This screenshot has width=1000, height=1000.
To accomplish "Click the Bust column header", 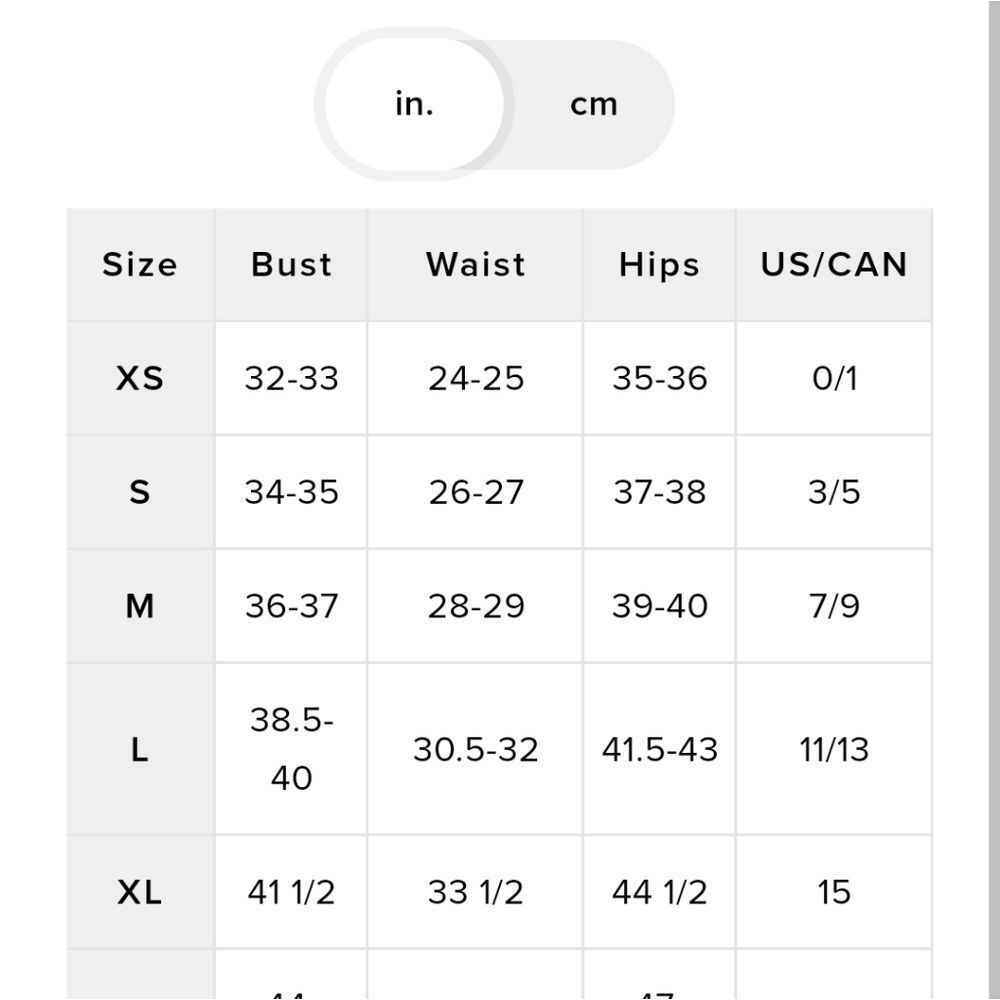I will tap(291, 265).
